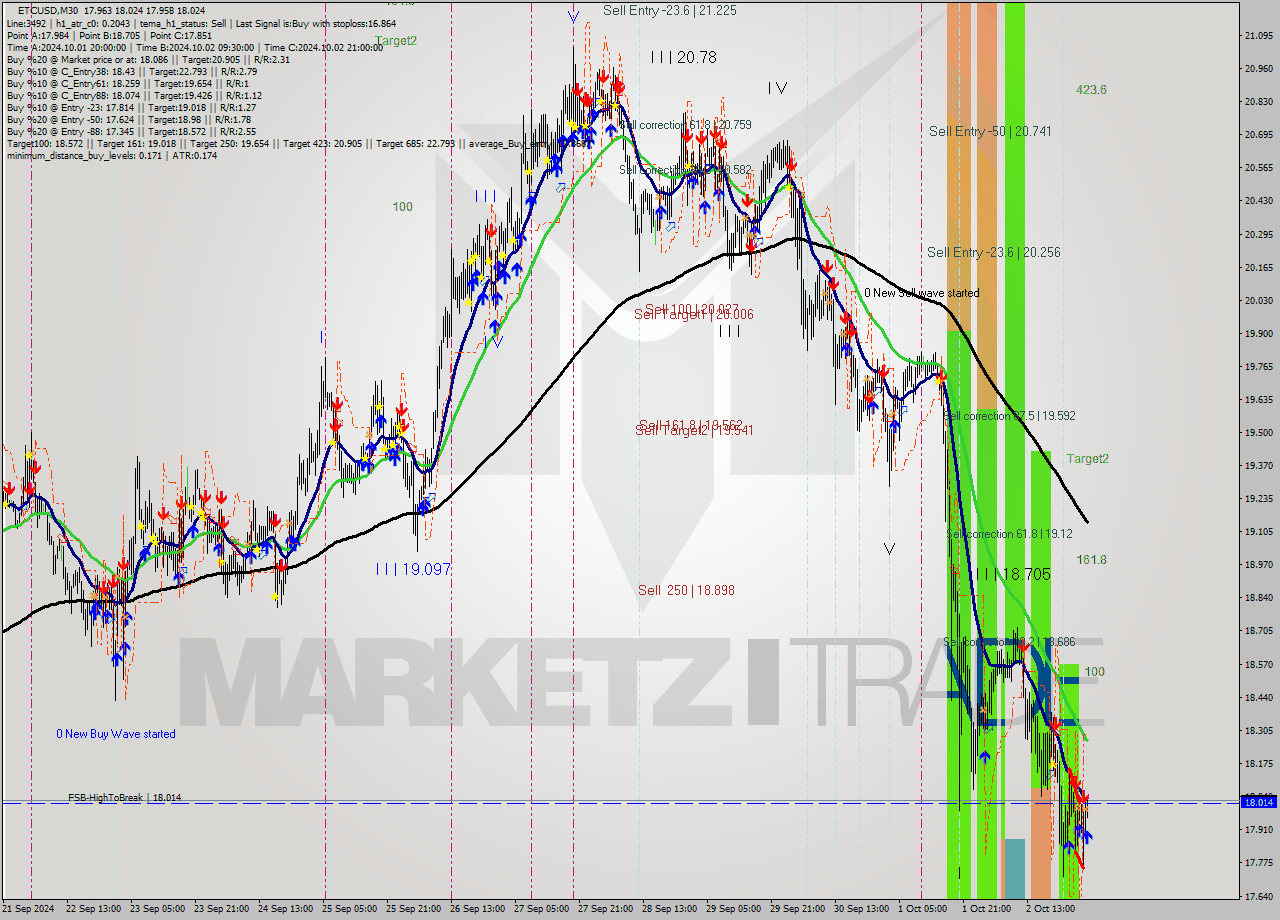
Task: Click the '1 Oct 21:00' time axis label
Action: pyautogui.click(x=988, y=909)
